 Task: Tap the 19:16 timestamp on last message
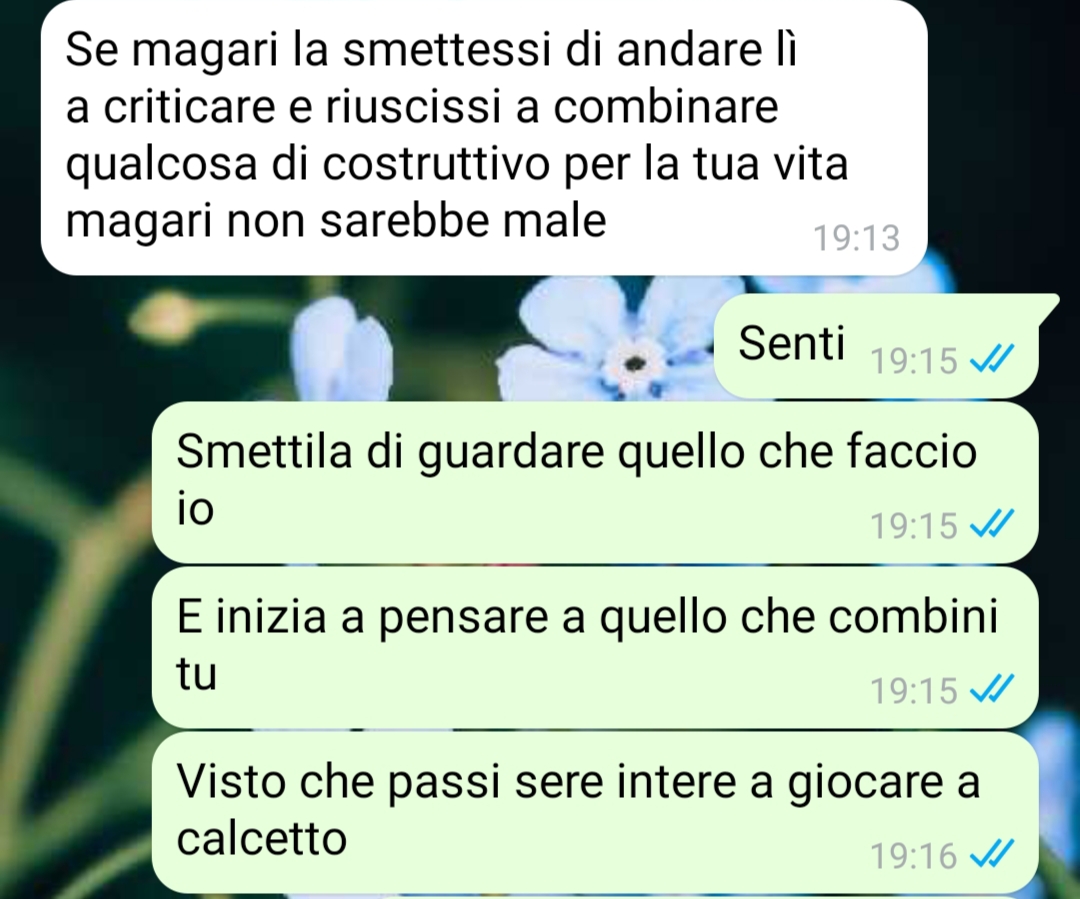tap(914, 856)
